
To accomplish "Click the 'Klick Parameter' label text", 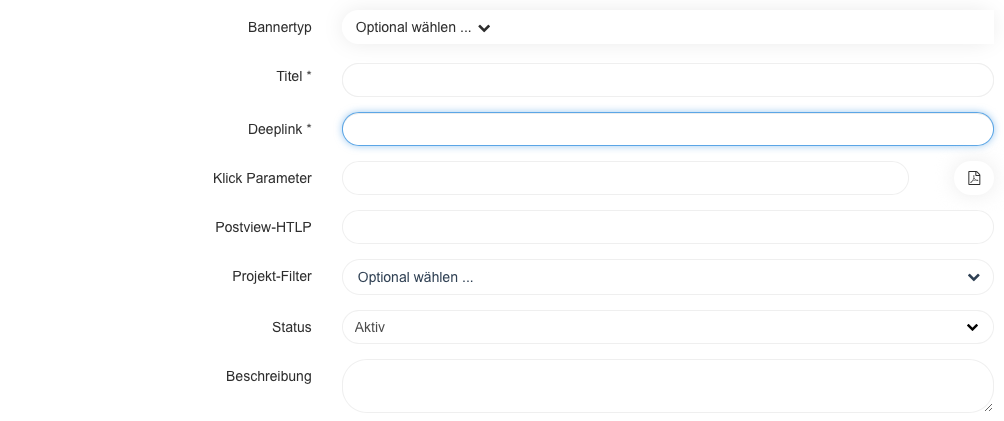I will click(x=262, y=178).
